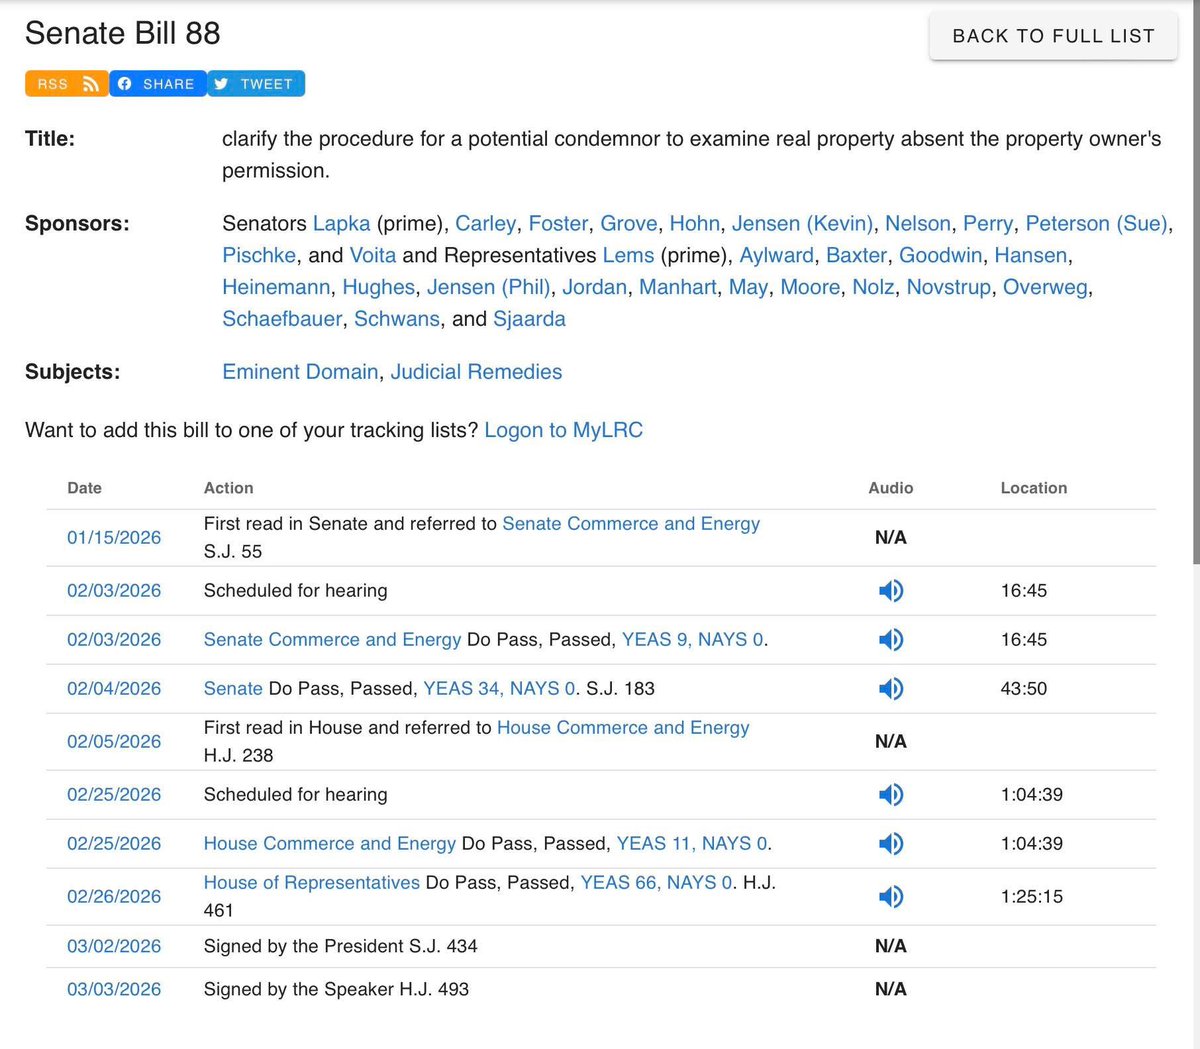Open Senator Grove's profile
This screenshot has width=1200, height=1049.
click(628, 224)
